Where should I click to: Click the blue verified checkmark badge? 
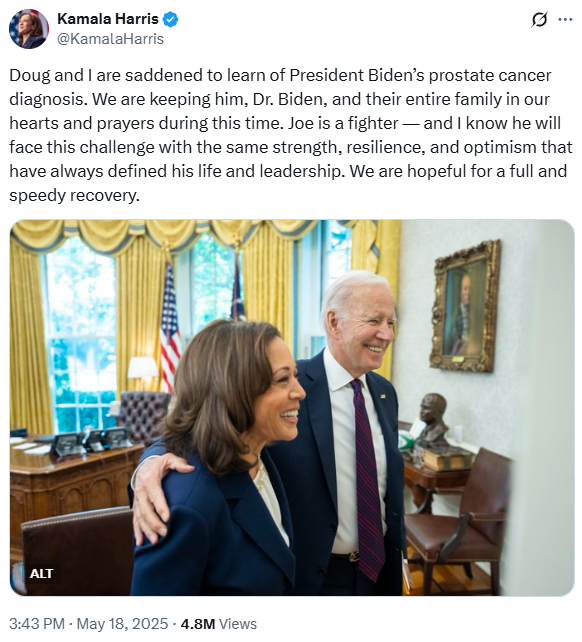tap(170, 19)
